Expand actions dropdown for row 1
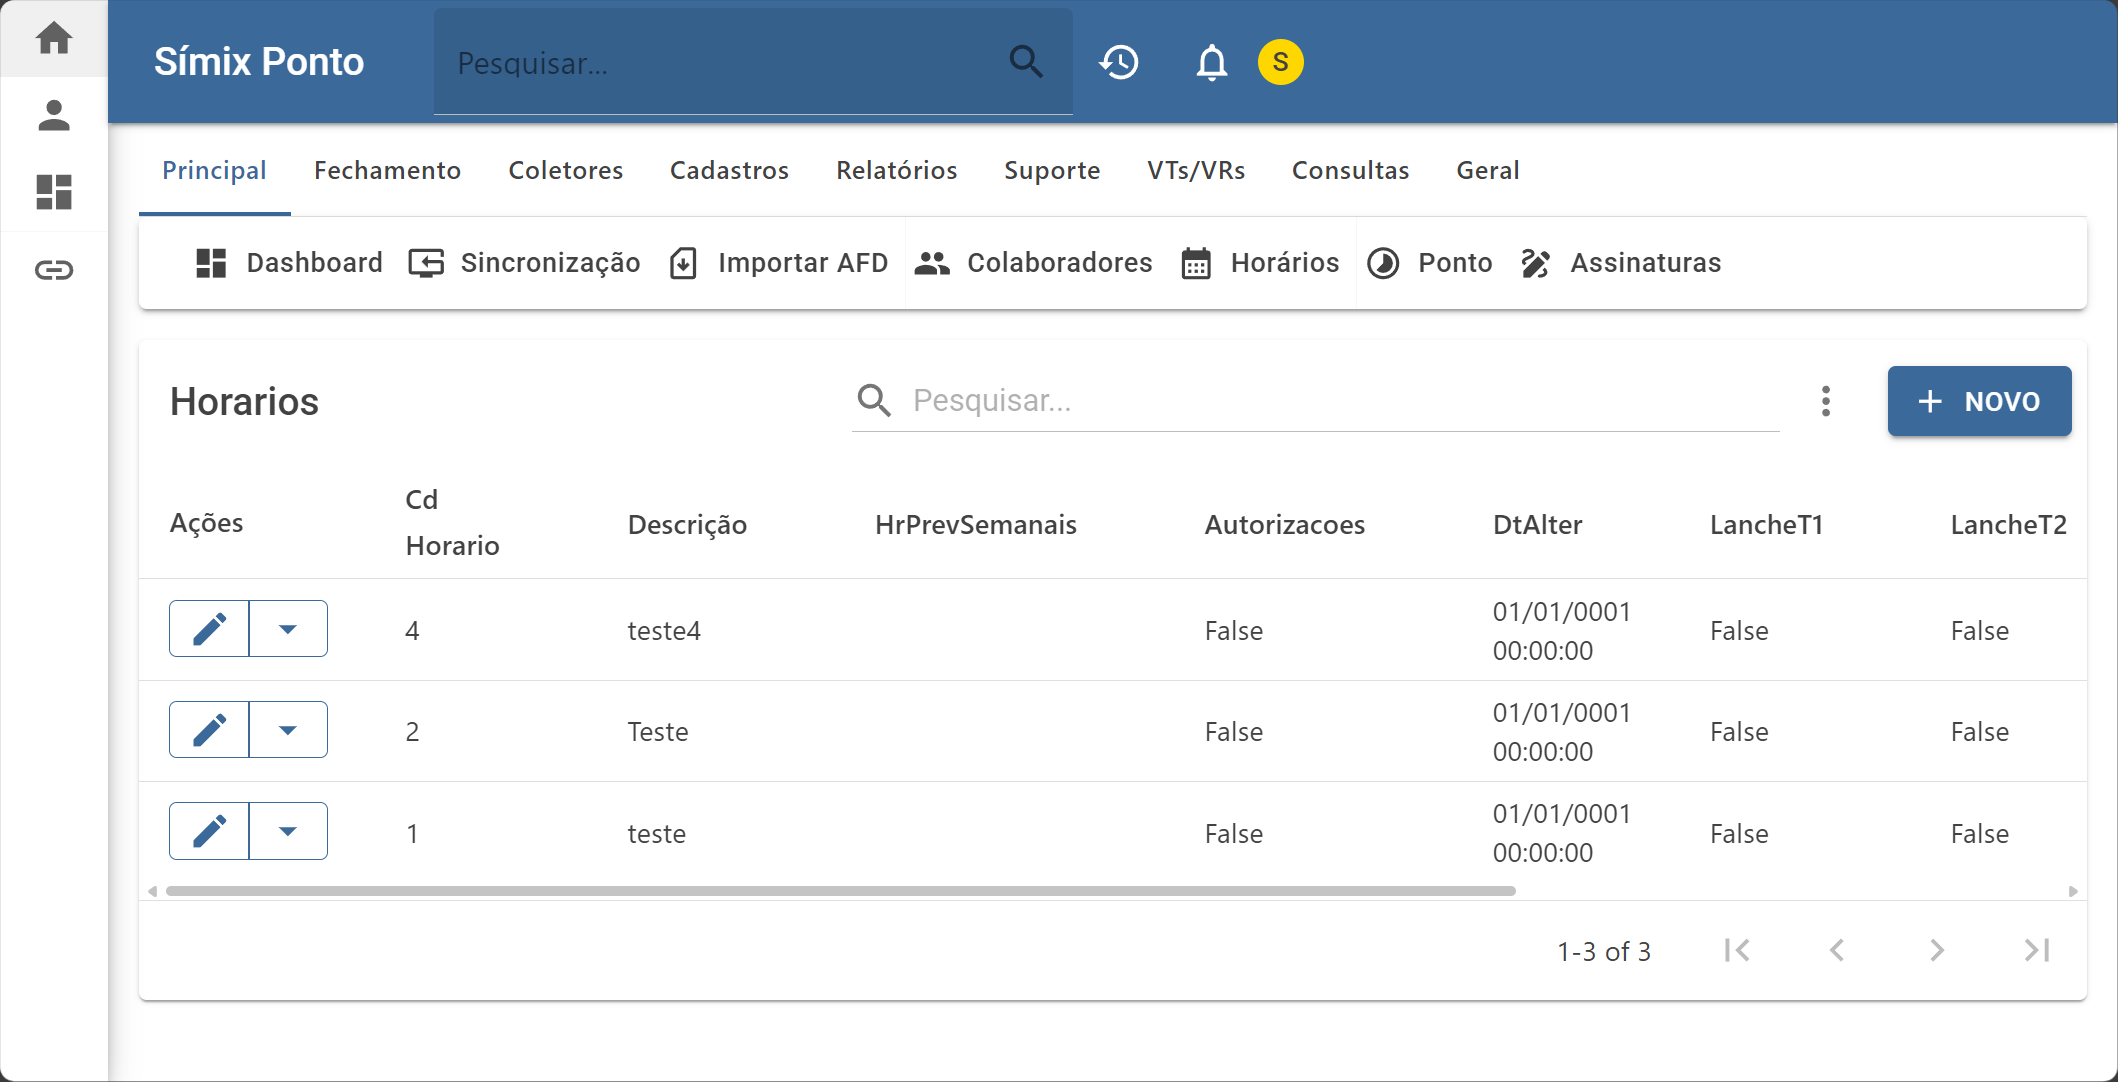The image size is (2118, 1082). point(288,831)
